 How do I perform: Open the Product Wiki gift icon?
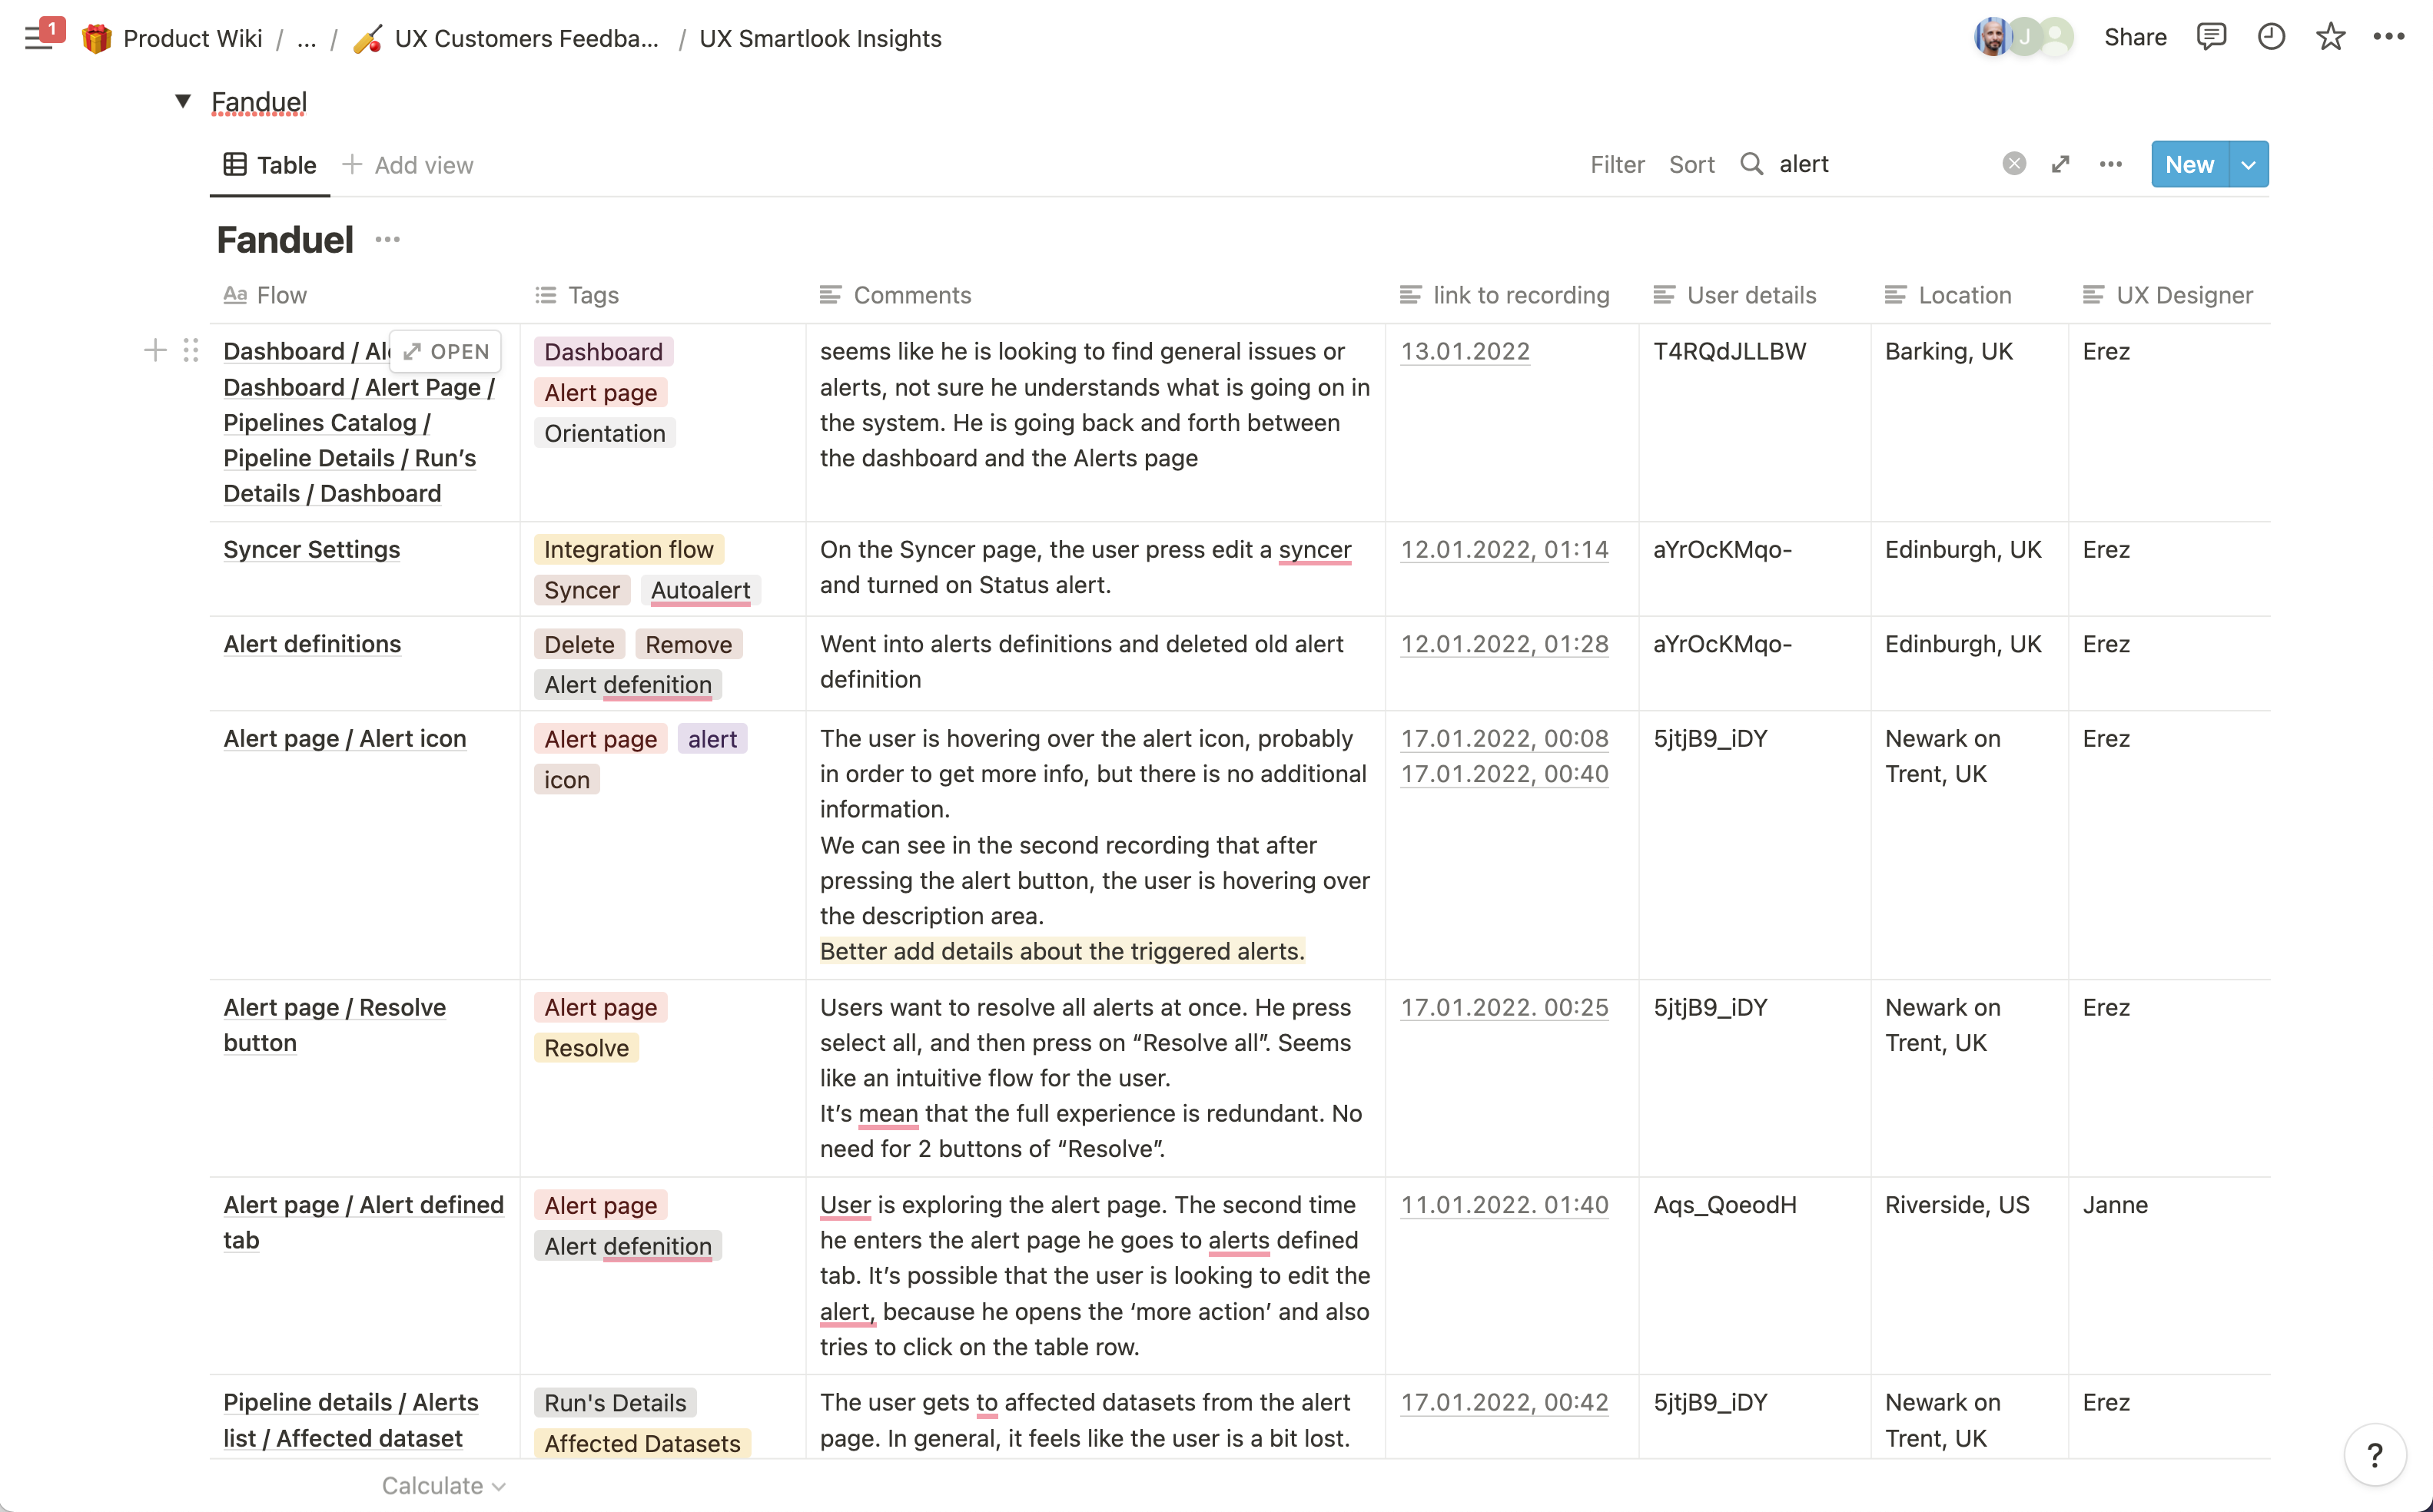(x=97, y=38)
